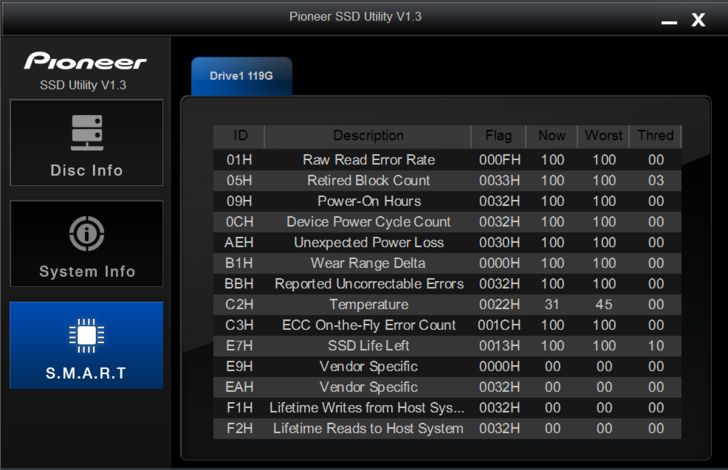728x470 pixels.
Task: Click the Pioneer logo
Action: click(x=85, y=61)
